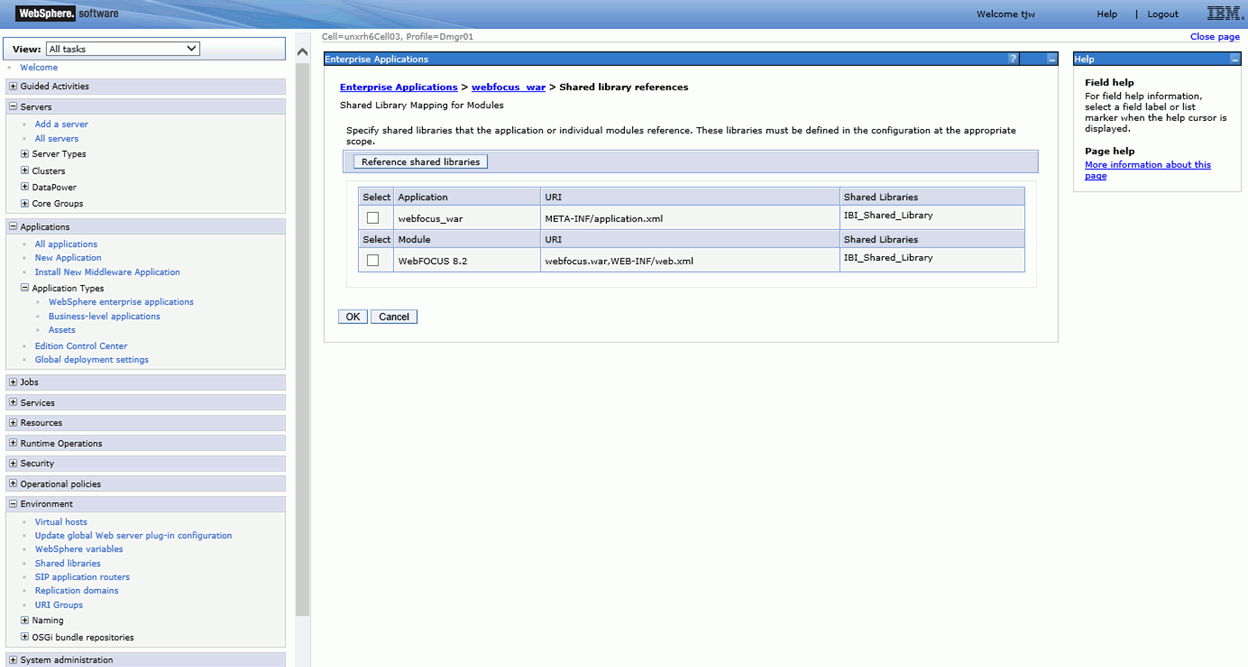Open the webfocus_war breadcrumb link
Screen dimensions: 1248x667
click(509, 87)
